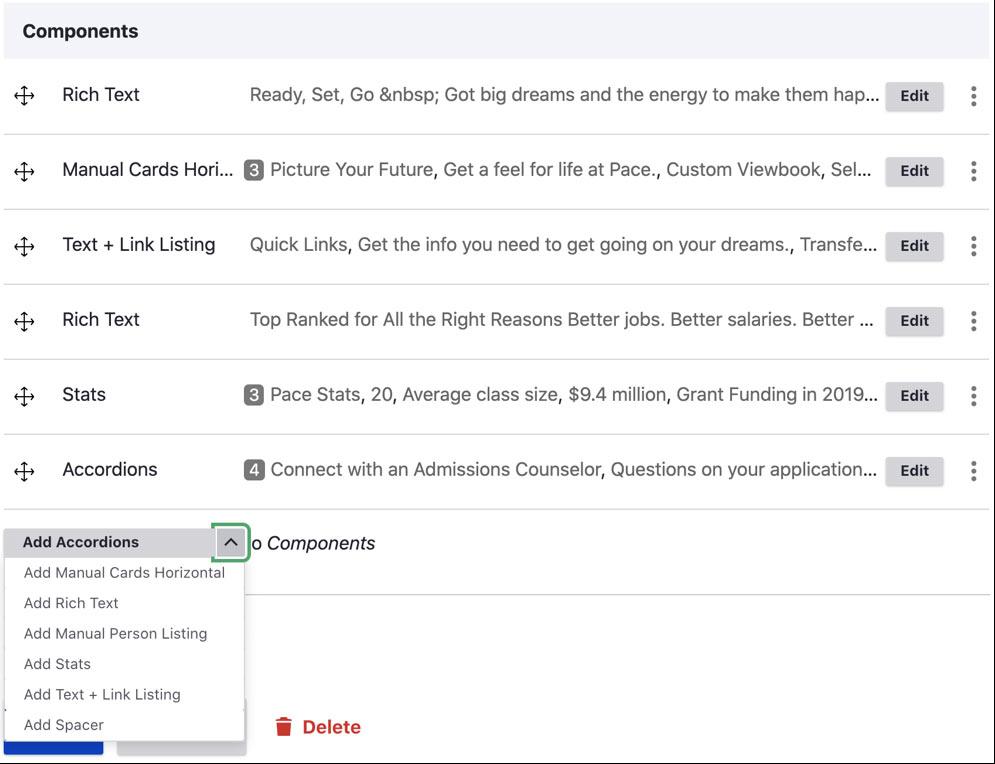Choose Add Text + Link Listing from the list
Screen dimensions: 995x764
pos(124,695)
